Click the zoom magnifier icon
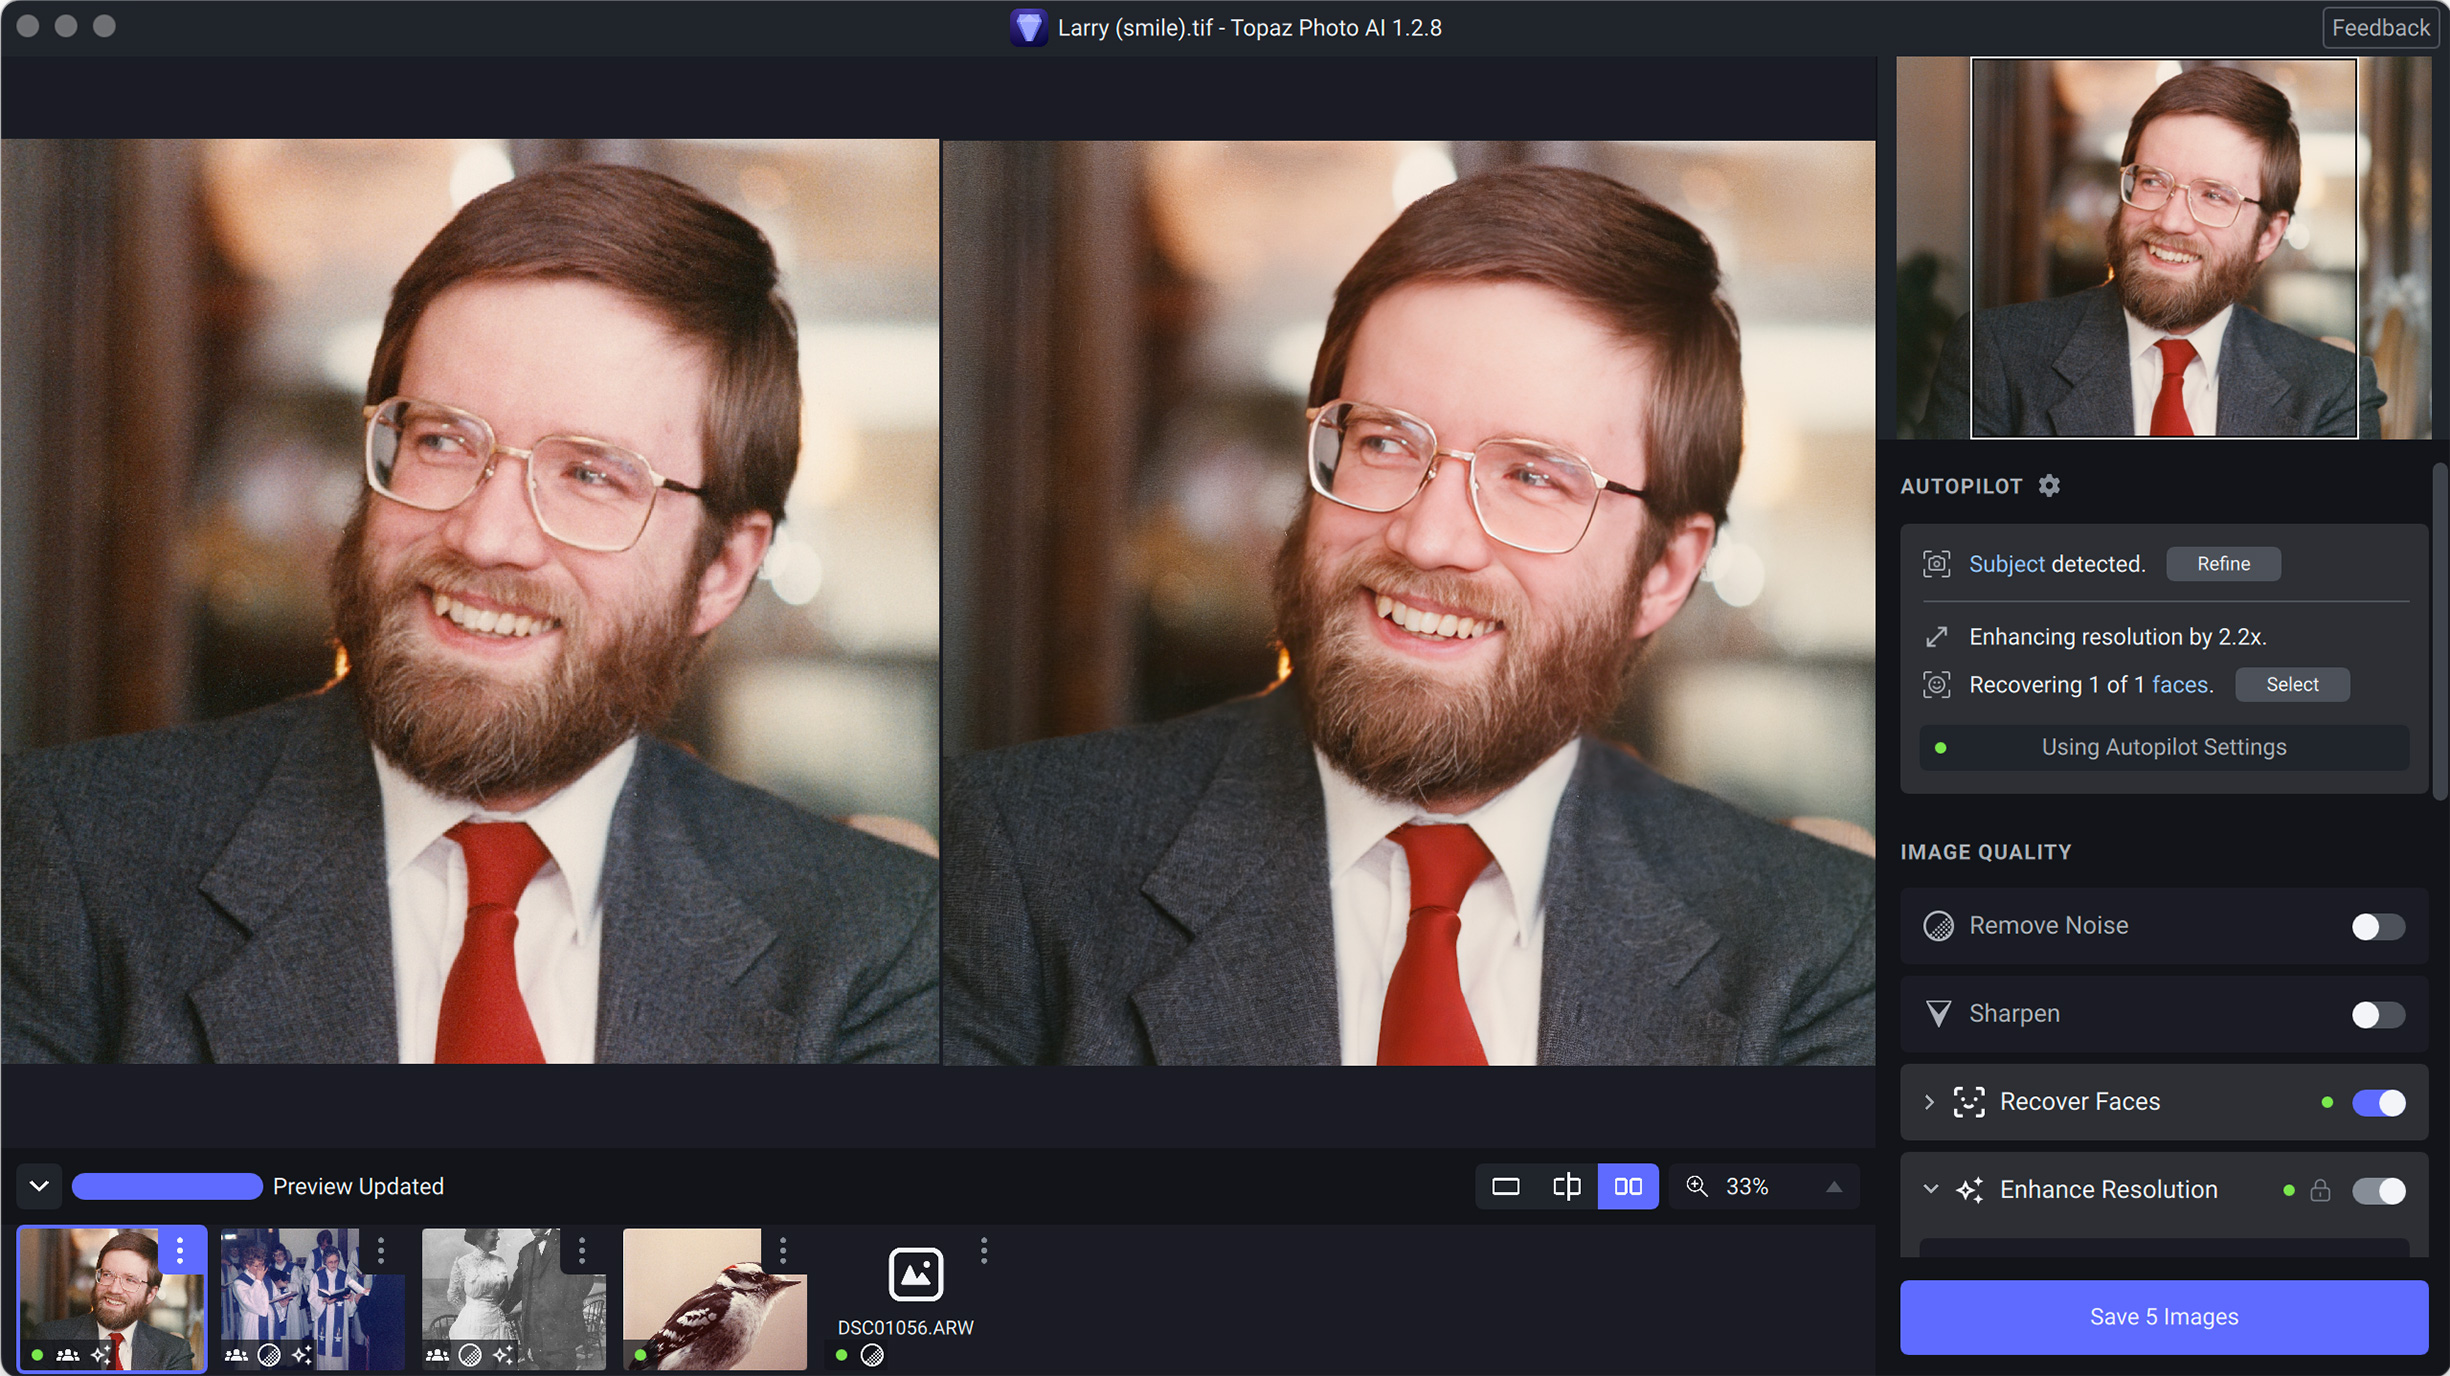 pos(1697,1187)
